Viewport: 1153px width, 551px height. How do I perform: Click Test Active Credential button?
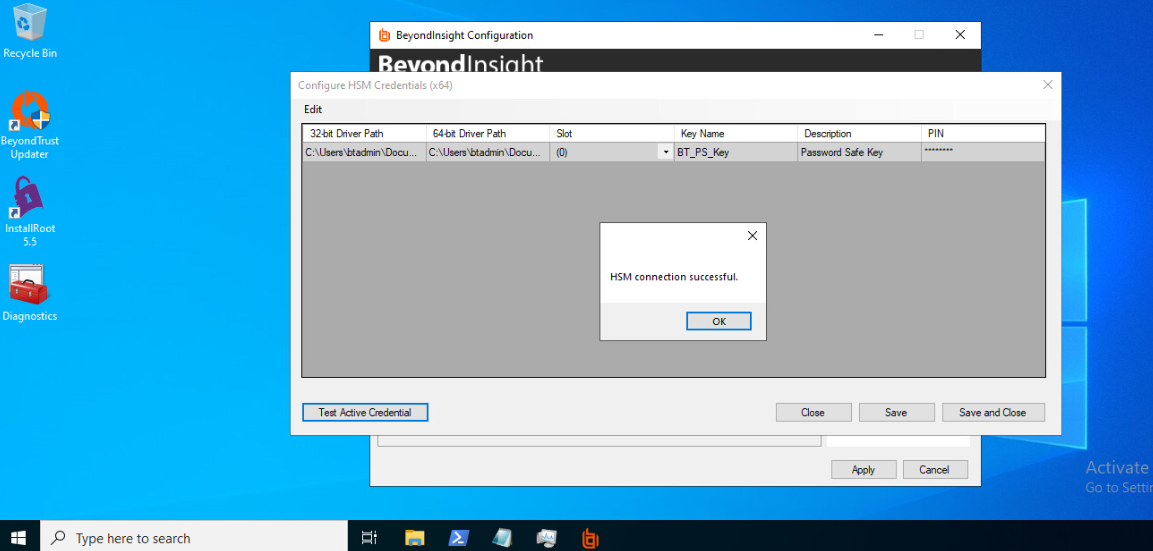tap(365, 413)
